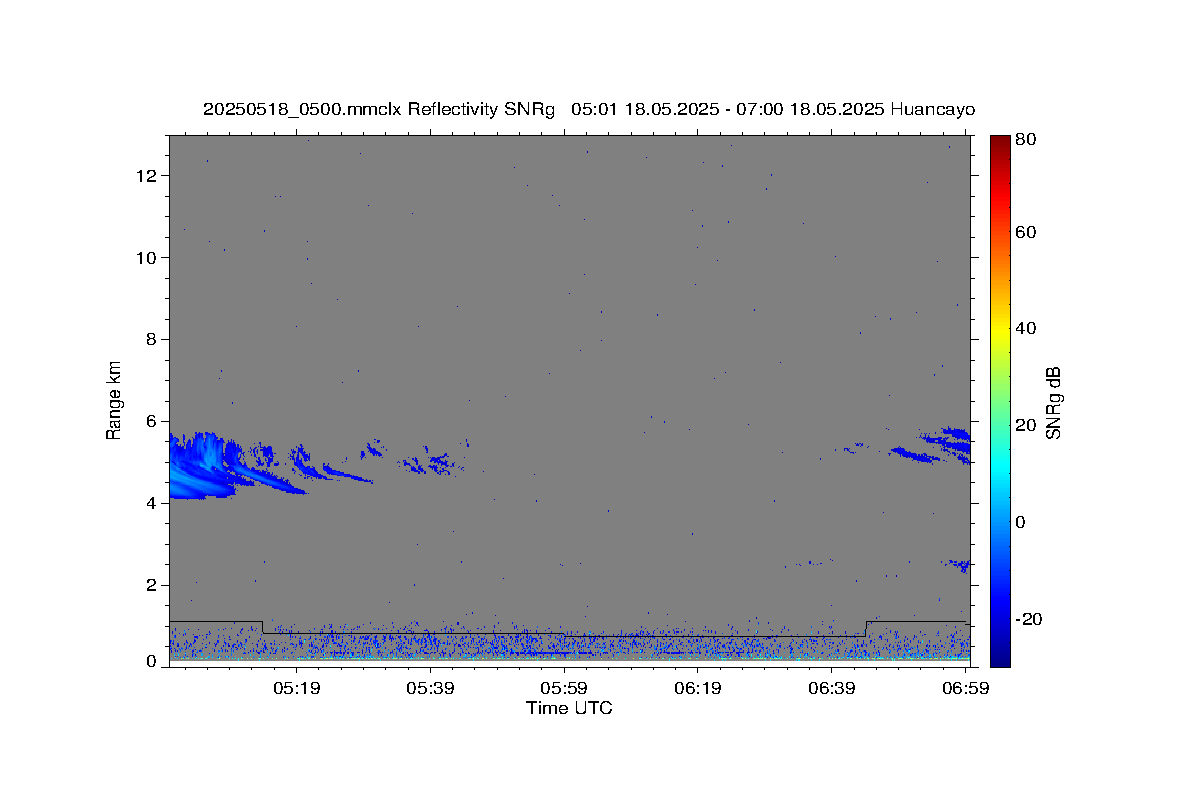Click the colorbar value -20
Screen dimensions: 1200x800
pos(1027,619)
